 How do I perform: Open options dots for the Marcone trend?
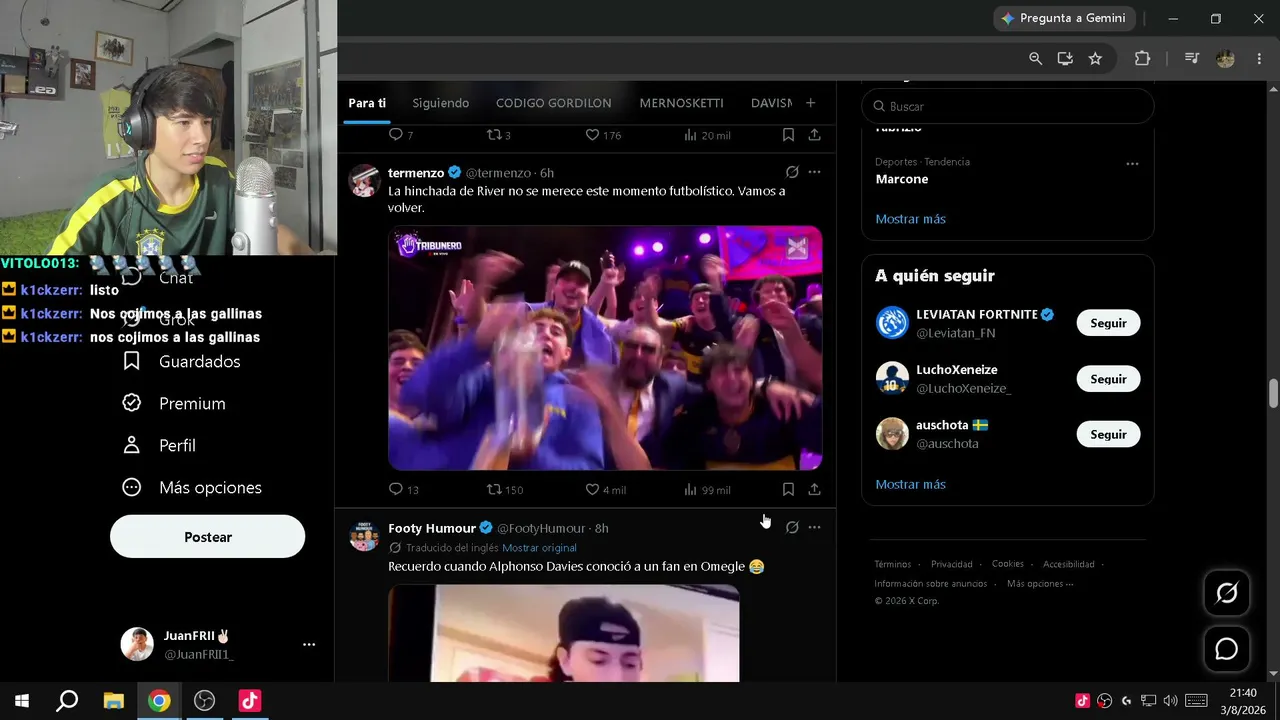click(x=1132, y=163)
